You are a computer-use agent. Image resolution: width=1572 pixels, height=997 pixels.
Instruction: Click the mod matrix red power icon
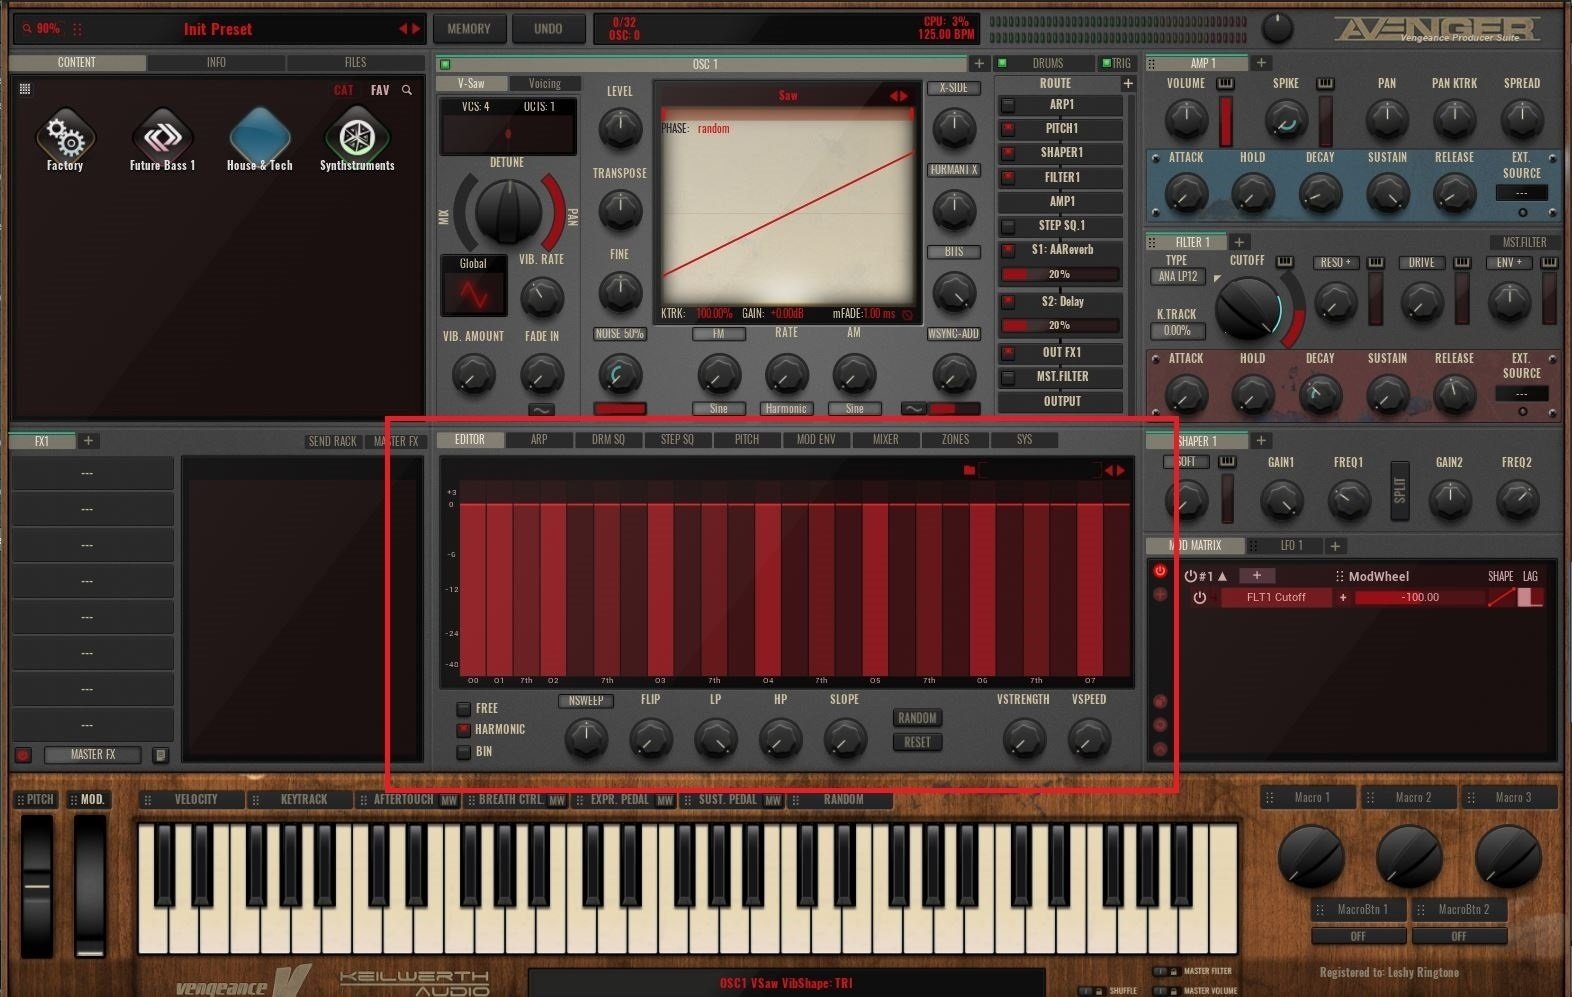[x=1160, y=571]
